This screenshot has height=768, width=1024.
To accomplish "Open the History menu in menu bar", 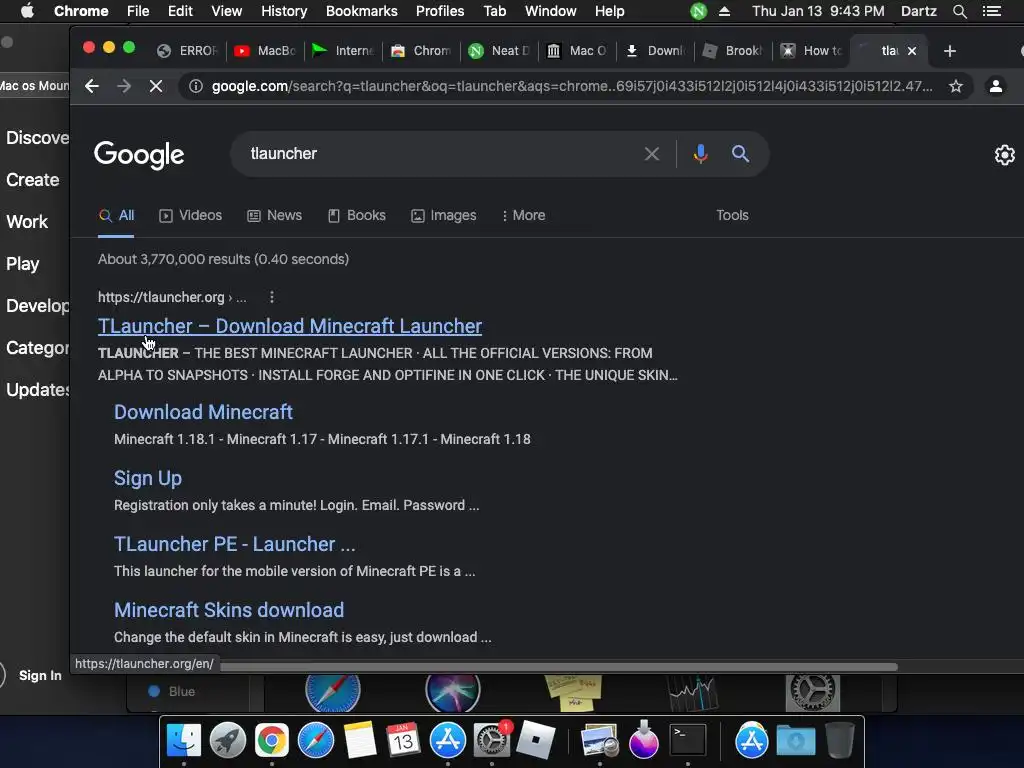I will pyautogui.click(x=283, y=11).
